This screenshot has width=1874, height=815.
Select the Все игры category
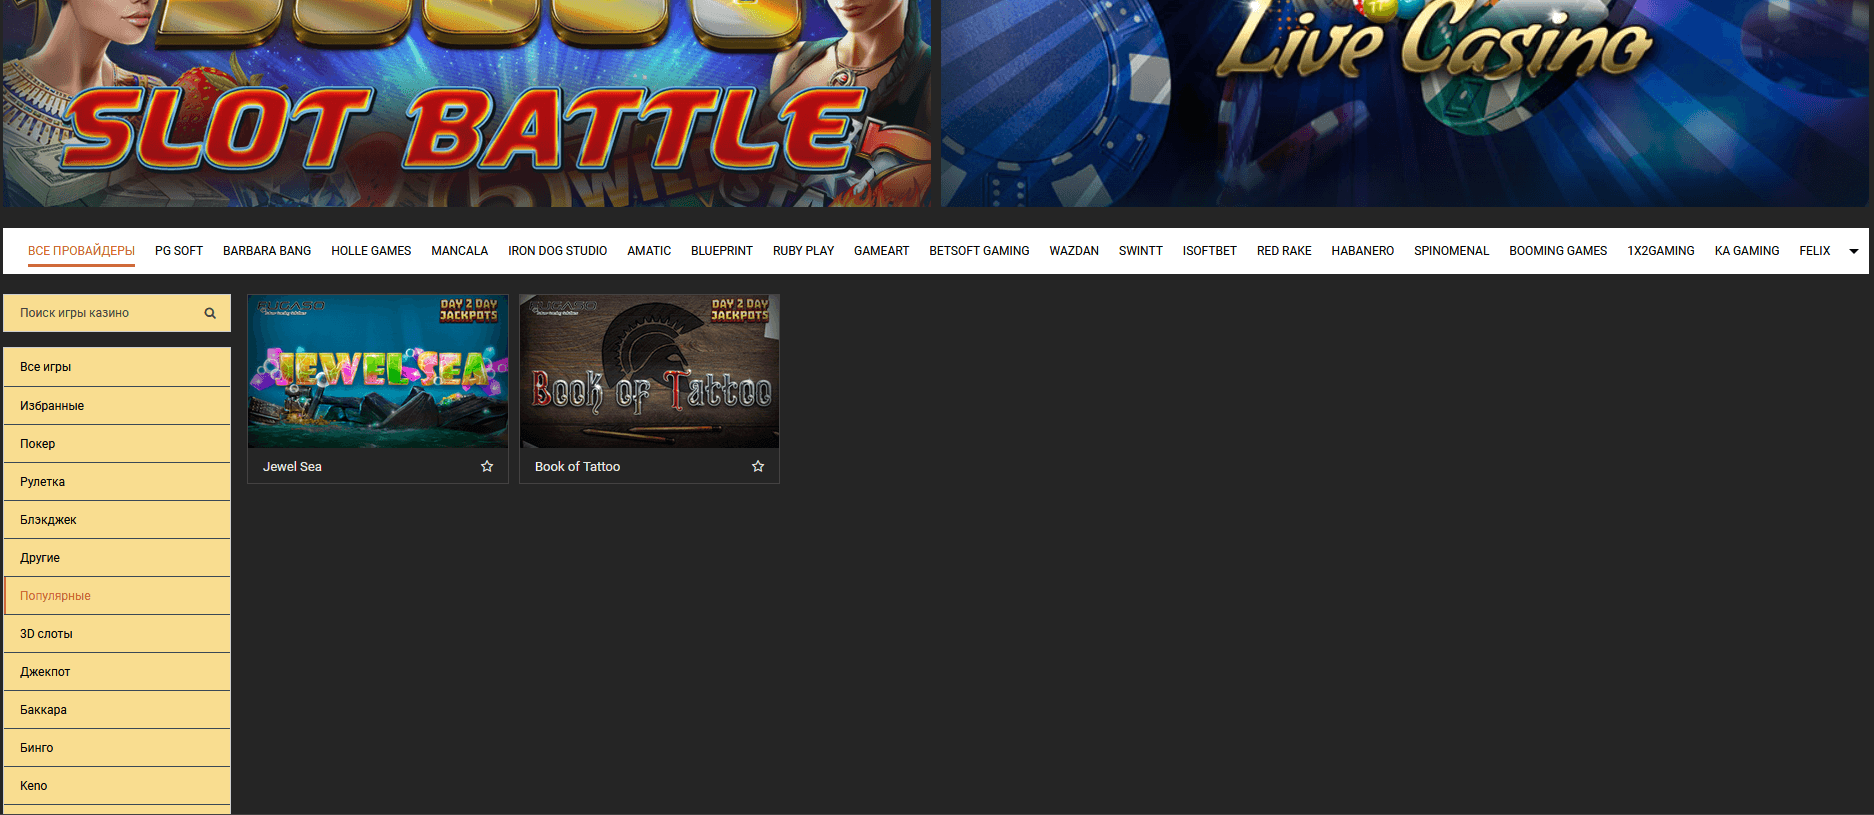(x=117, y=367)
